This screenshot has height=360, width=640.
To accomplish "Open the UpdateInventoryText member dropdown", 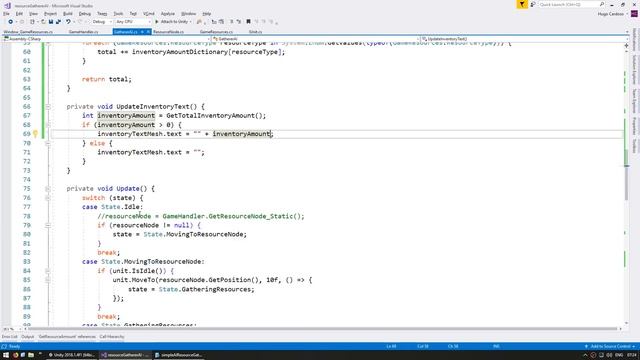I will tap(524, 39).
